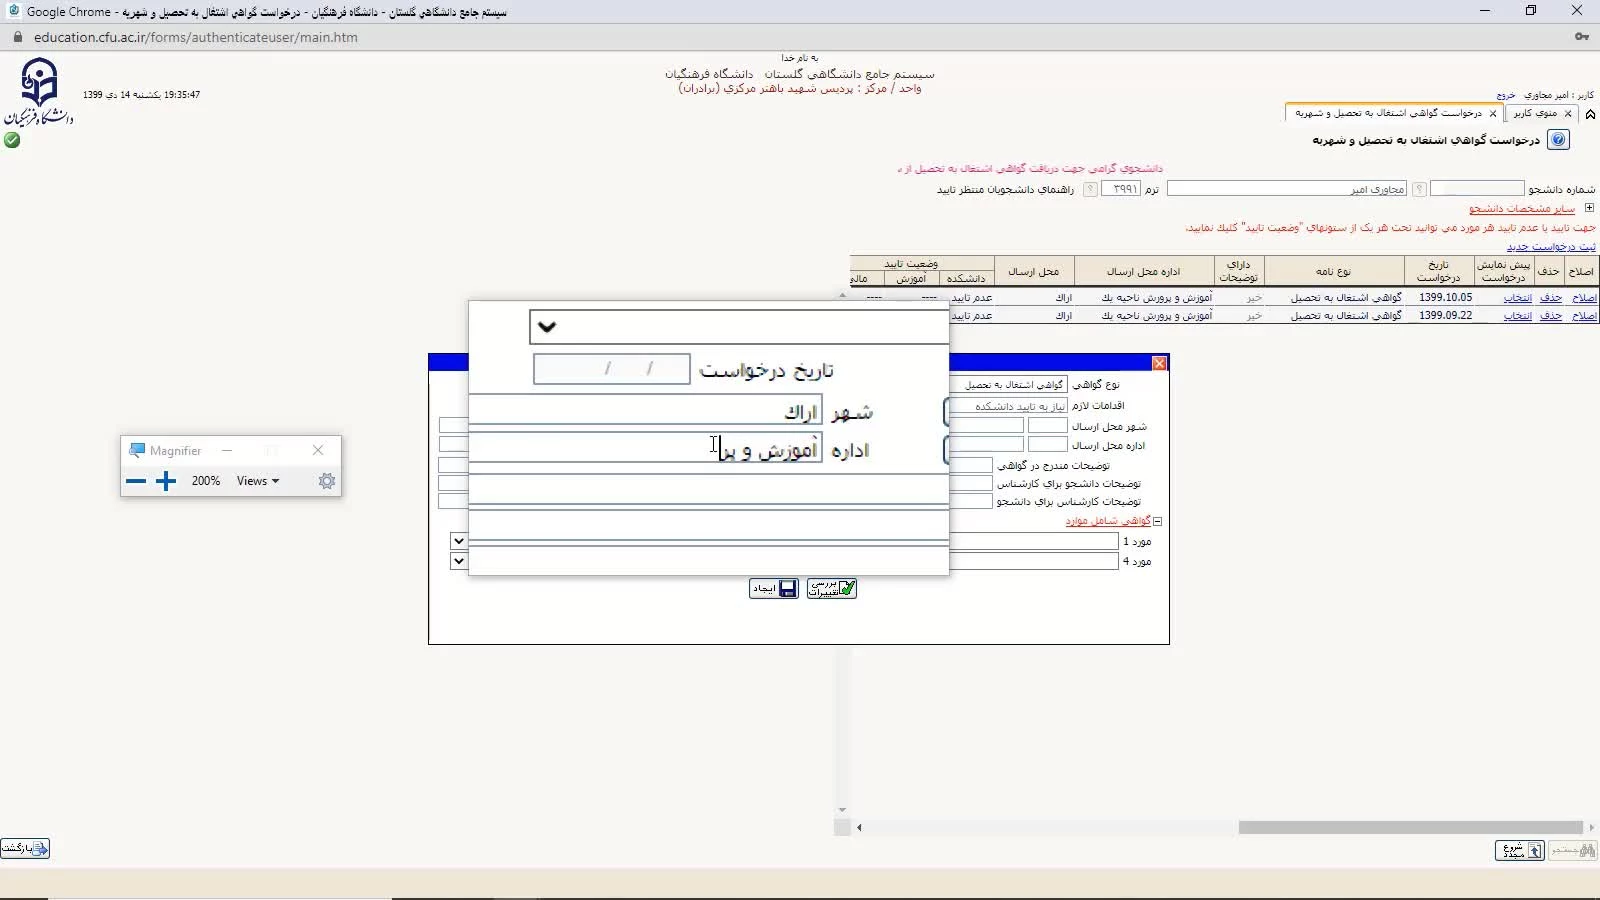Screen dimensions: 1600x900
Task: Click the blue help question mark icon
Action: click(1558, 140)
